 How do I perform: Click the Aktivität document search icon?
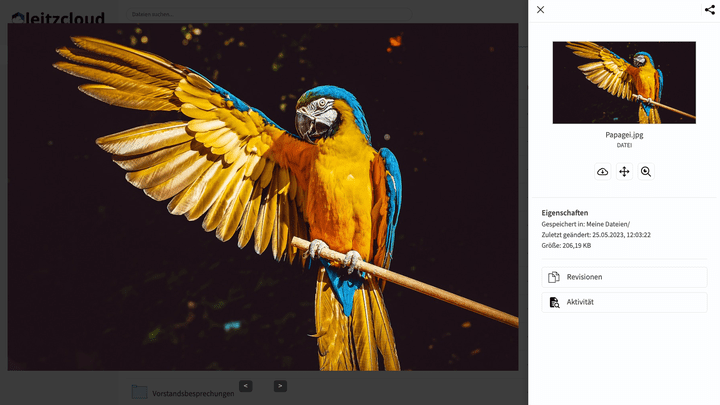click(554, 302)
